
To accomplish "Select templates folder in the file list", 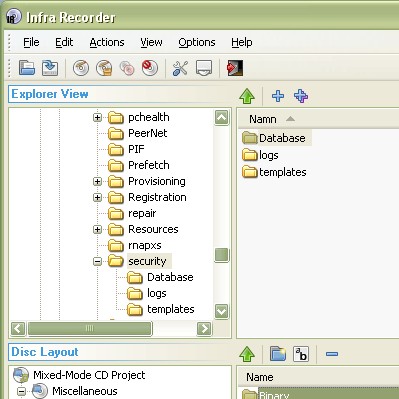I will point(283,172).
